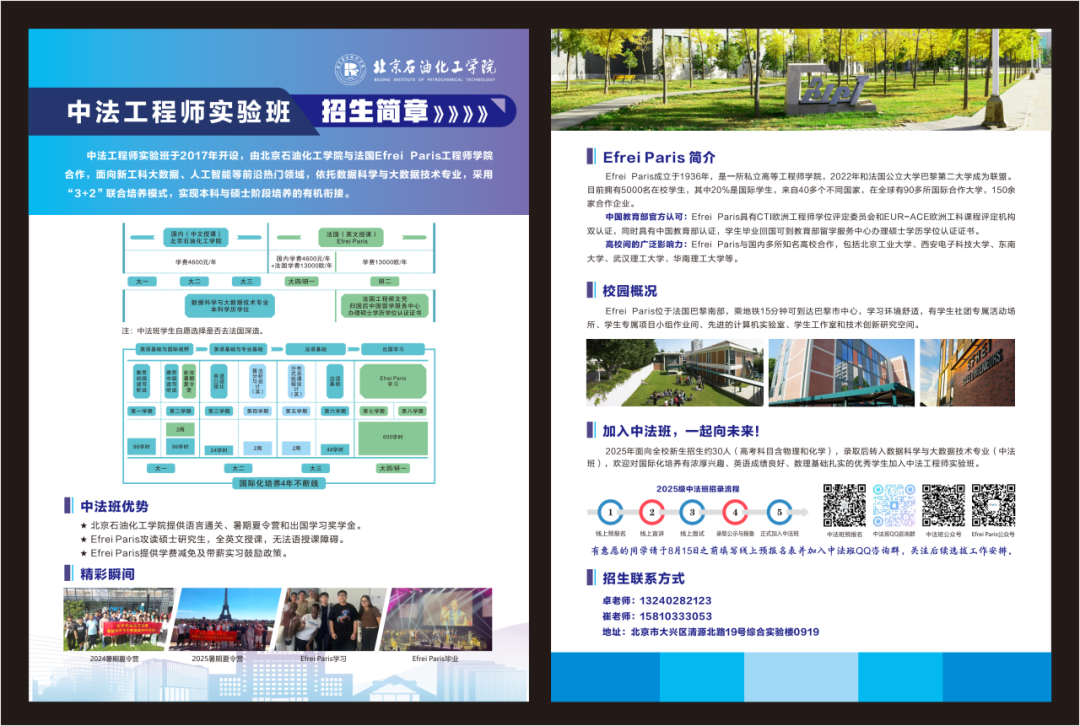
Task: Click the bullet about 语言通关、暑期夏令营 scholarships
Action: (x=221, y=525)
